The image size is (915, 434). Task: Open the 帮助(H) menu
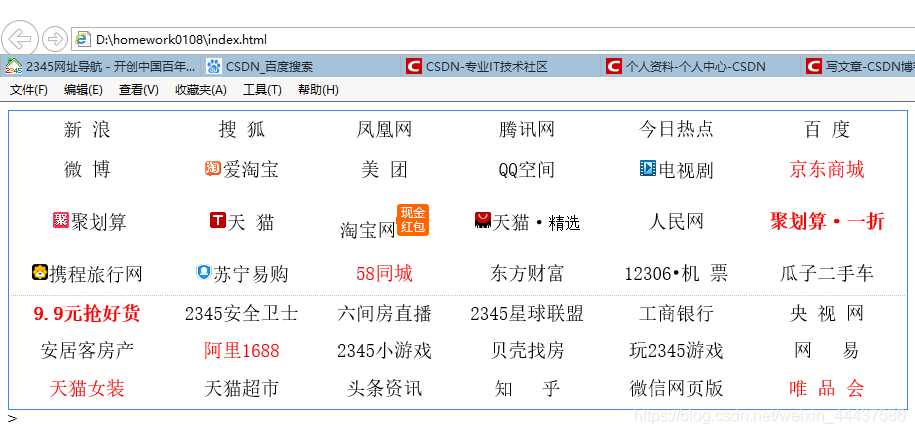click(318, 90)
